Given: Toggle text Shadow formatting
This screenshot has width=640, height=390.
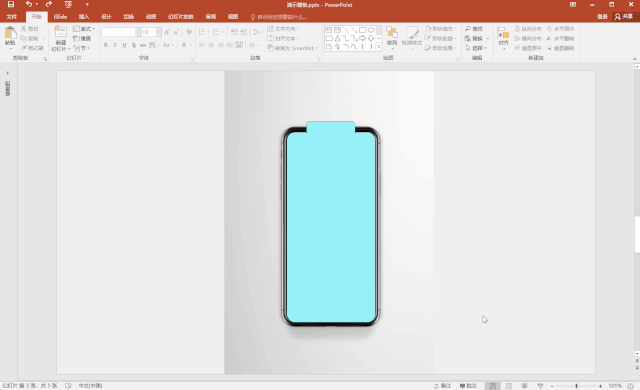Looking at the screenshot, I should click(x=134, y=45).
